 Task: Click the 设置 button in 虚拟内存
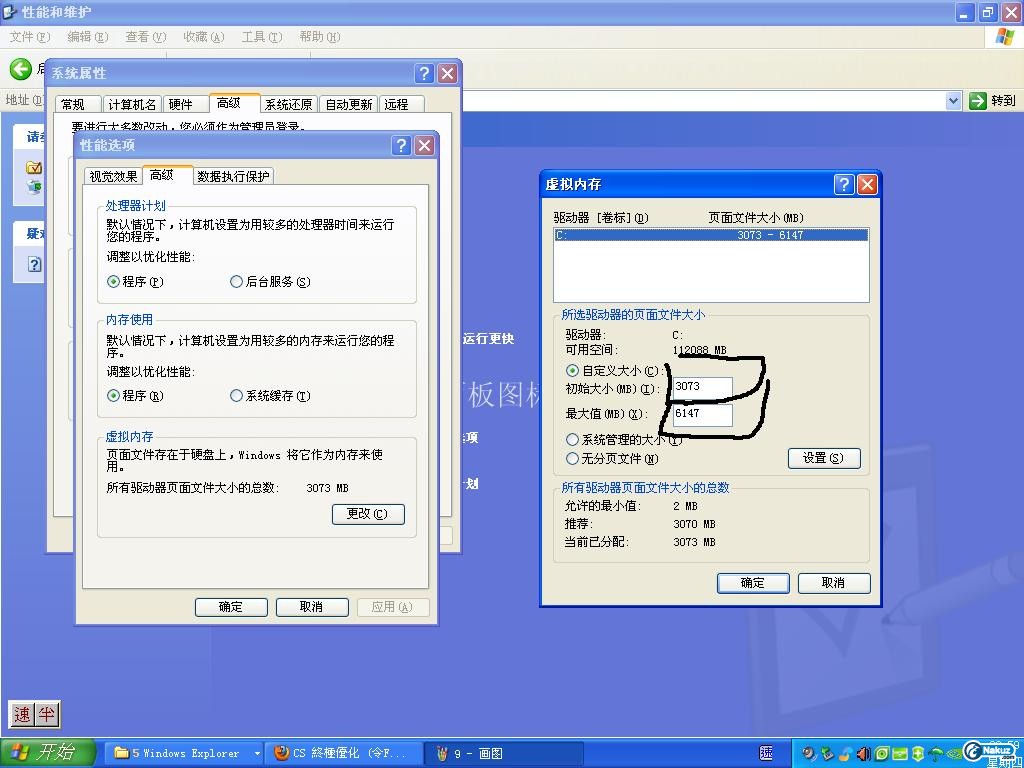824,458
